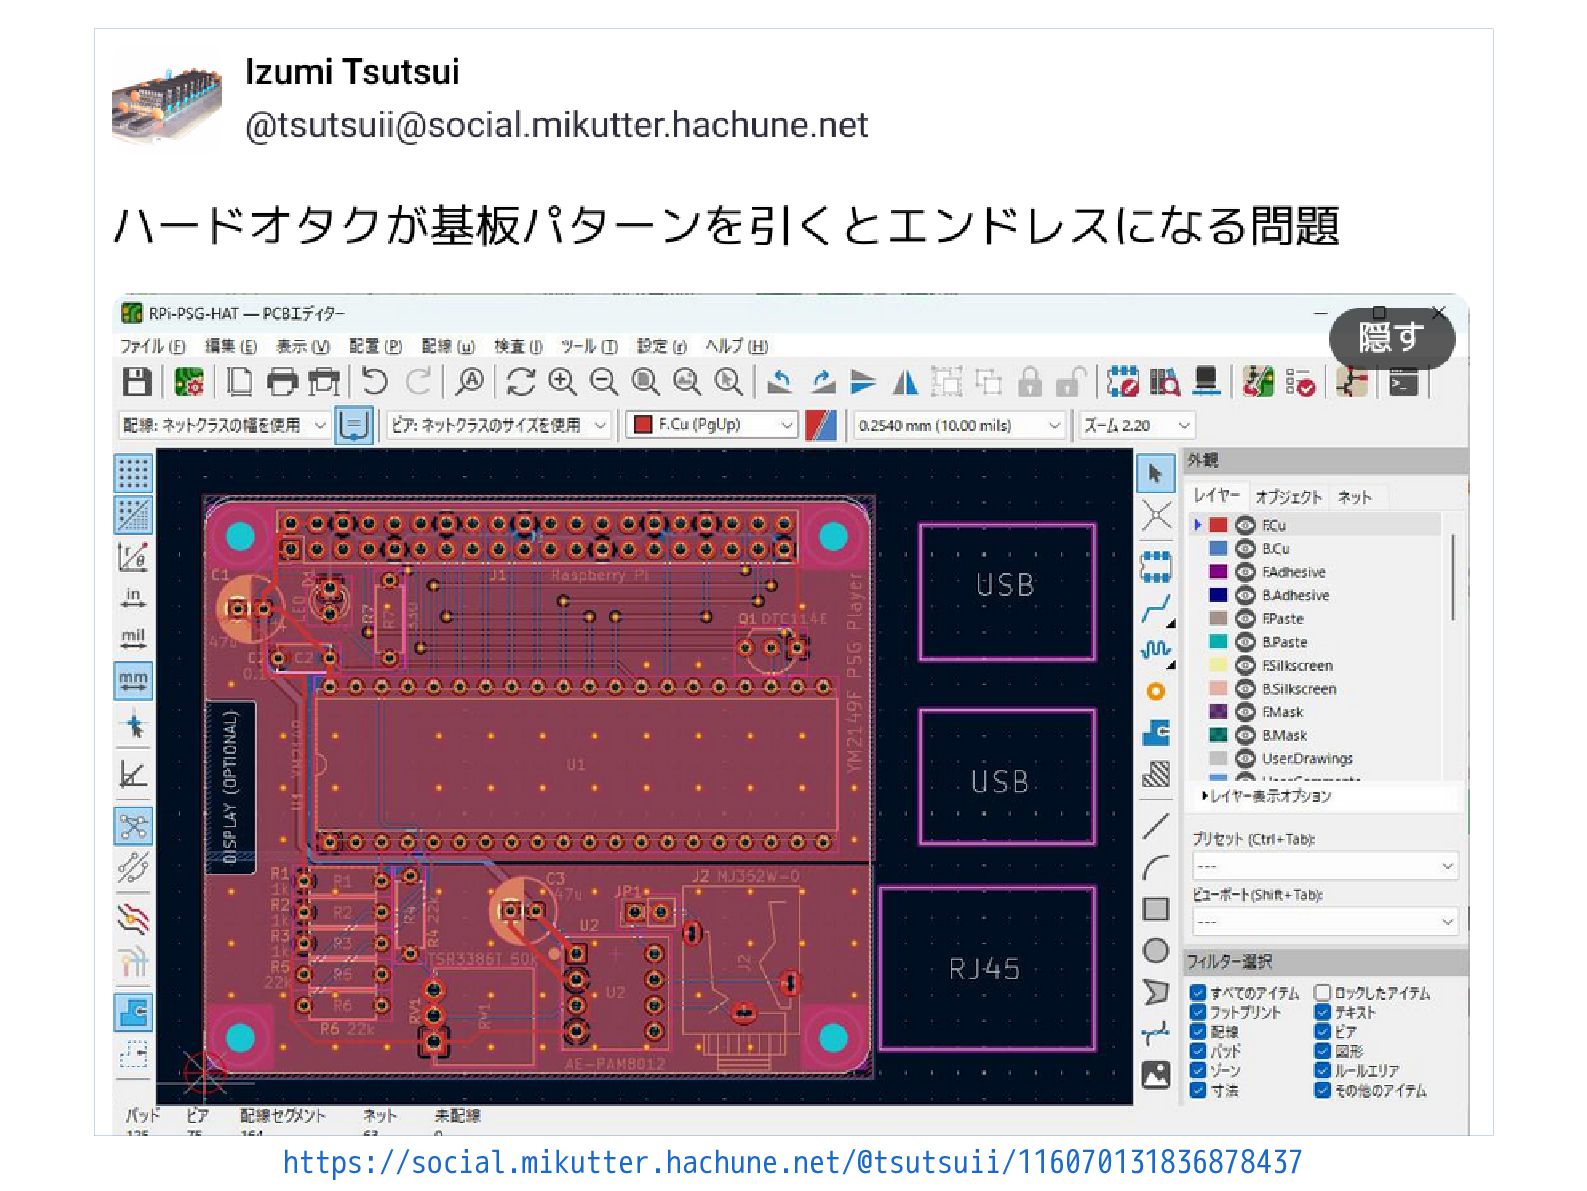Uncheck the ルールエリア filter checkbox
Screen dimensions: 1587x1191
coord(1322,1070)
